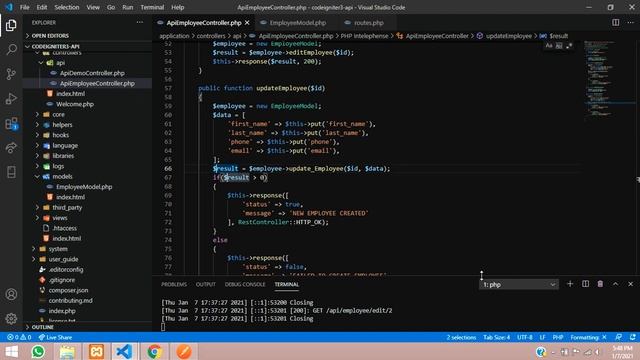Click the Windows Start button
The width and height of the screenshot is (640, 360).
(x=11, y=351)
